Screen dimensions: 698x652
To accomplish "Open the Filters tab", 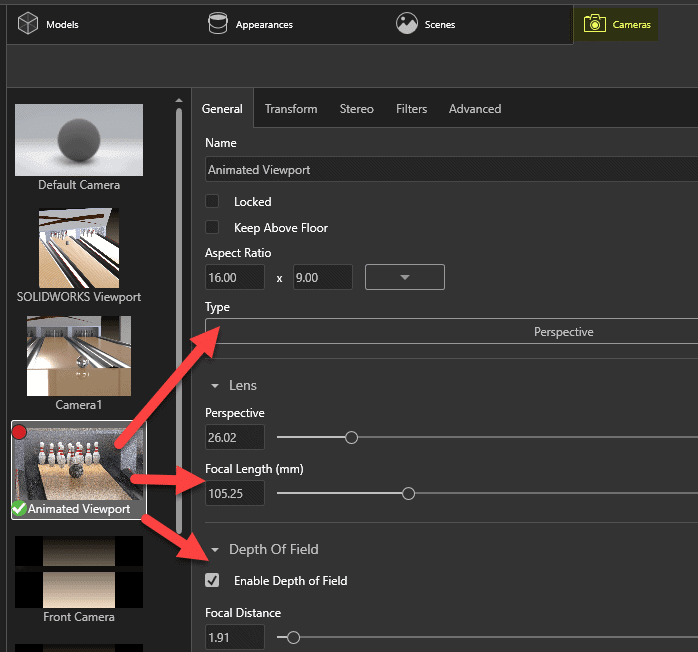I will tap(411, 109).
